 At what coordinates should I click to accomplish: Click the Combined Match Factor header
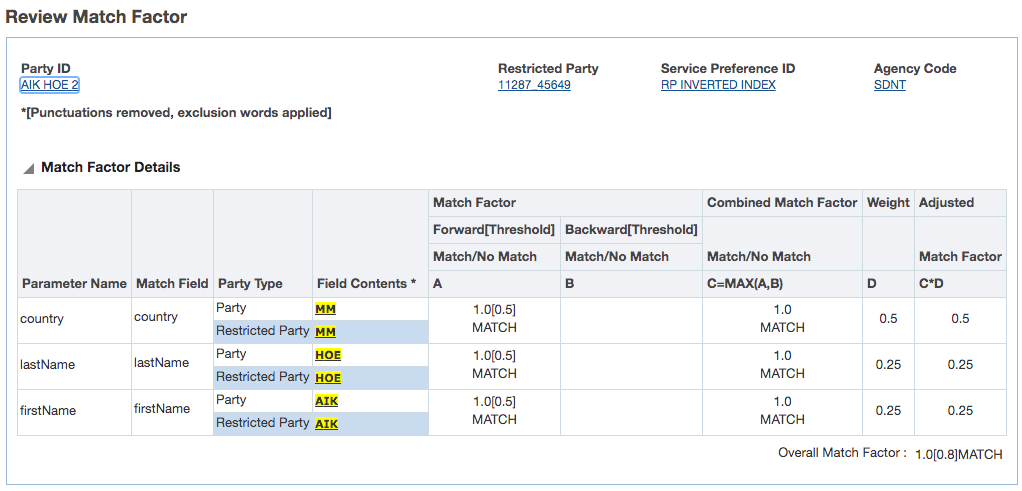point(782,202)
